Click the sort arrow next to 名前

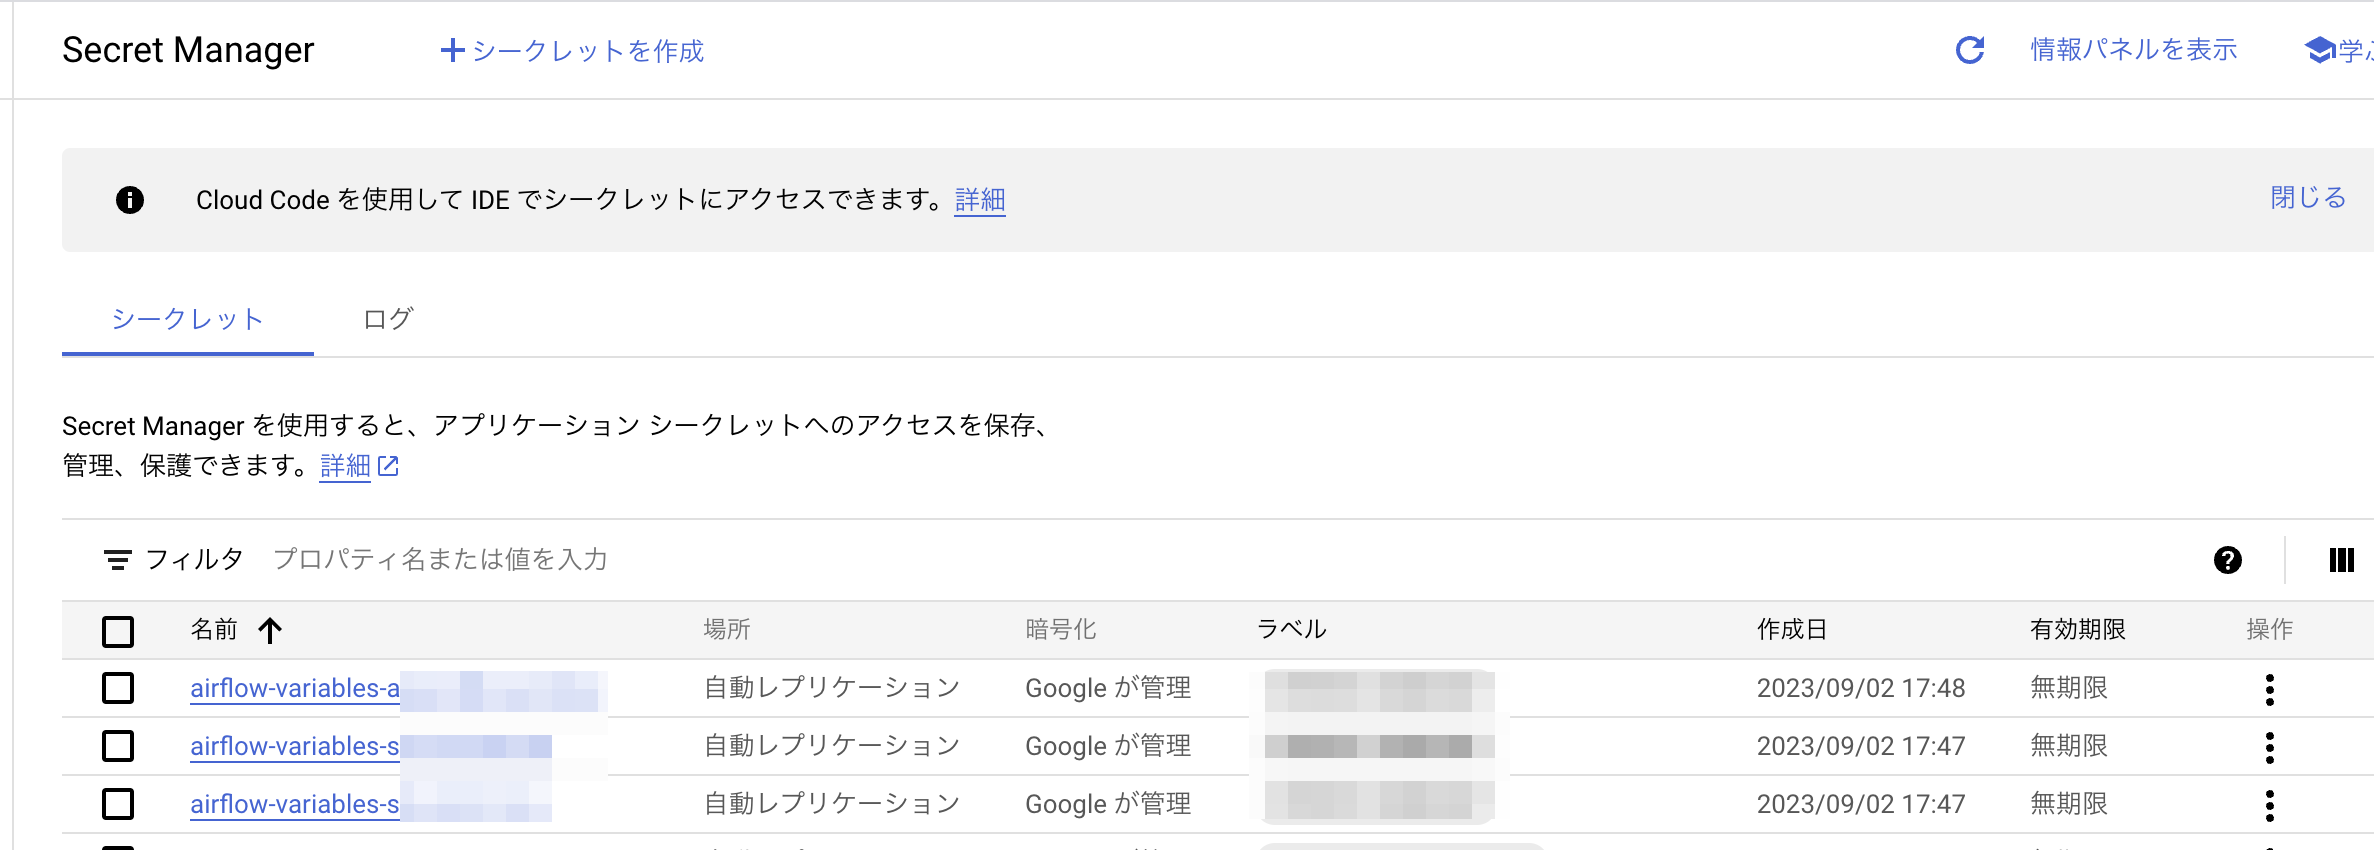(x=270, y=630)
